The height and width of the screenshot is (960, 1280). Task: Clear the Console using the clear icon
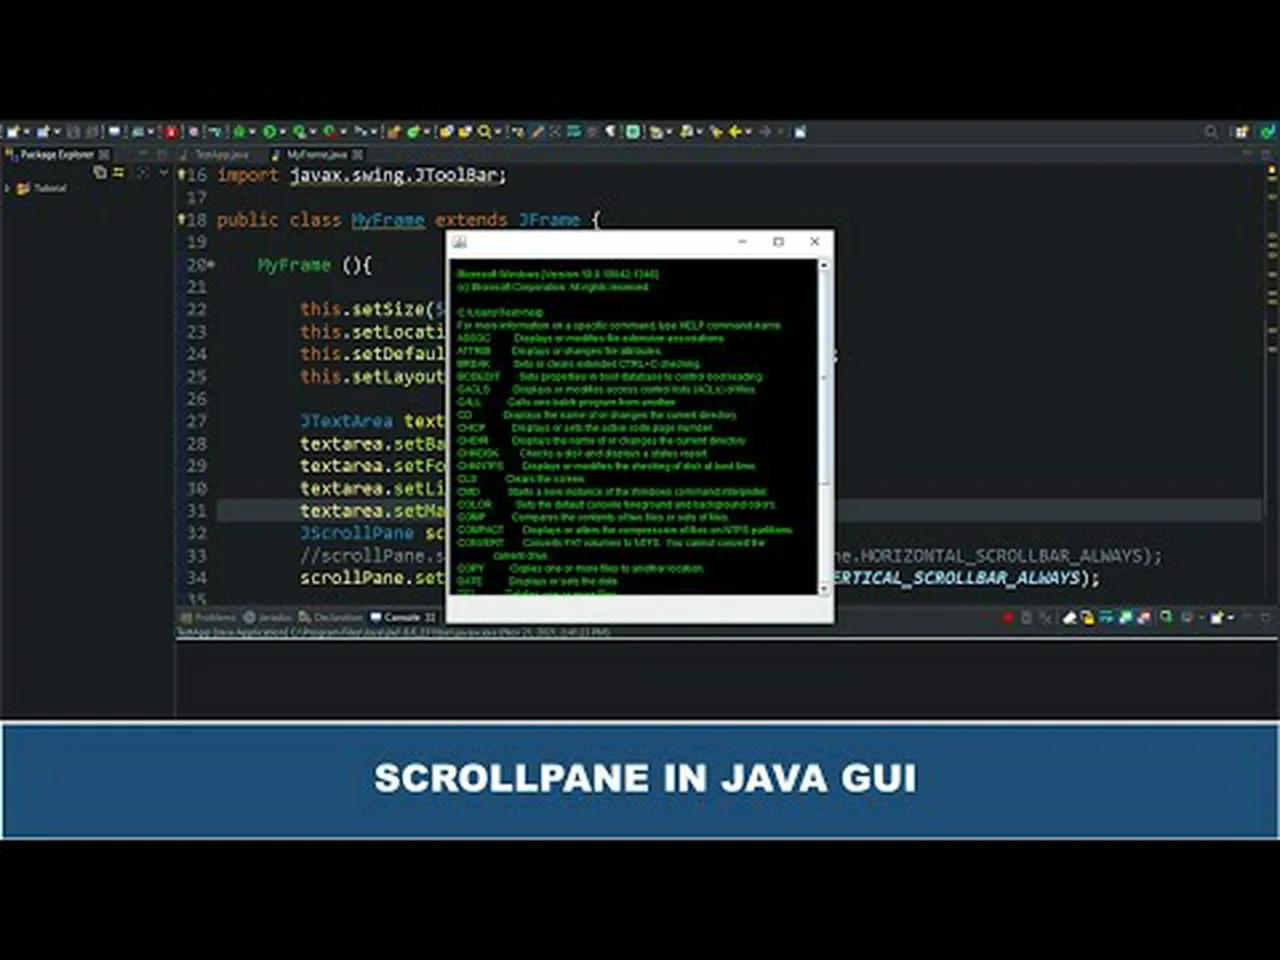pyautogui.click(x=1072, y=617)
